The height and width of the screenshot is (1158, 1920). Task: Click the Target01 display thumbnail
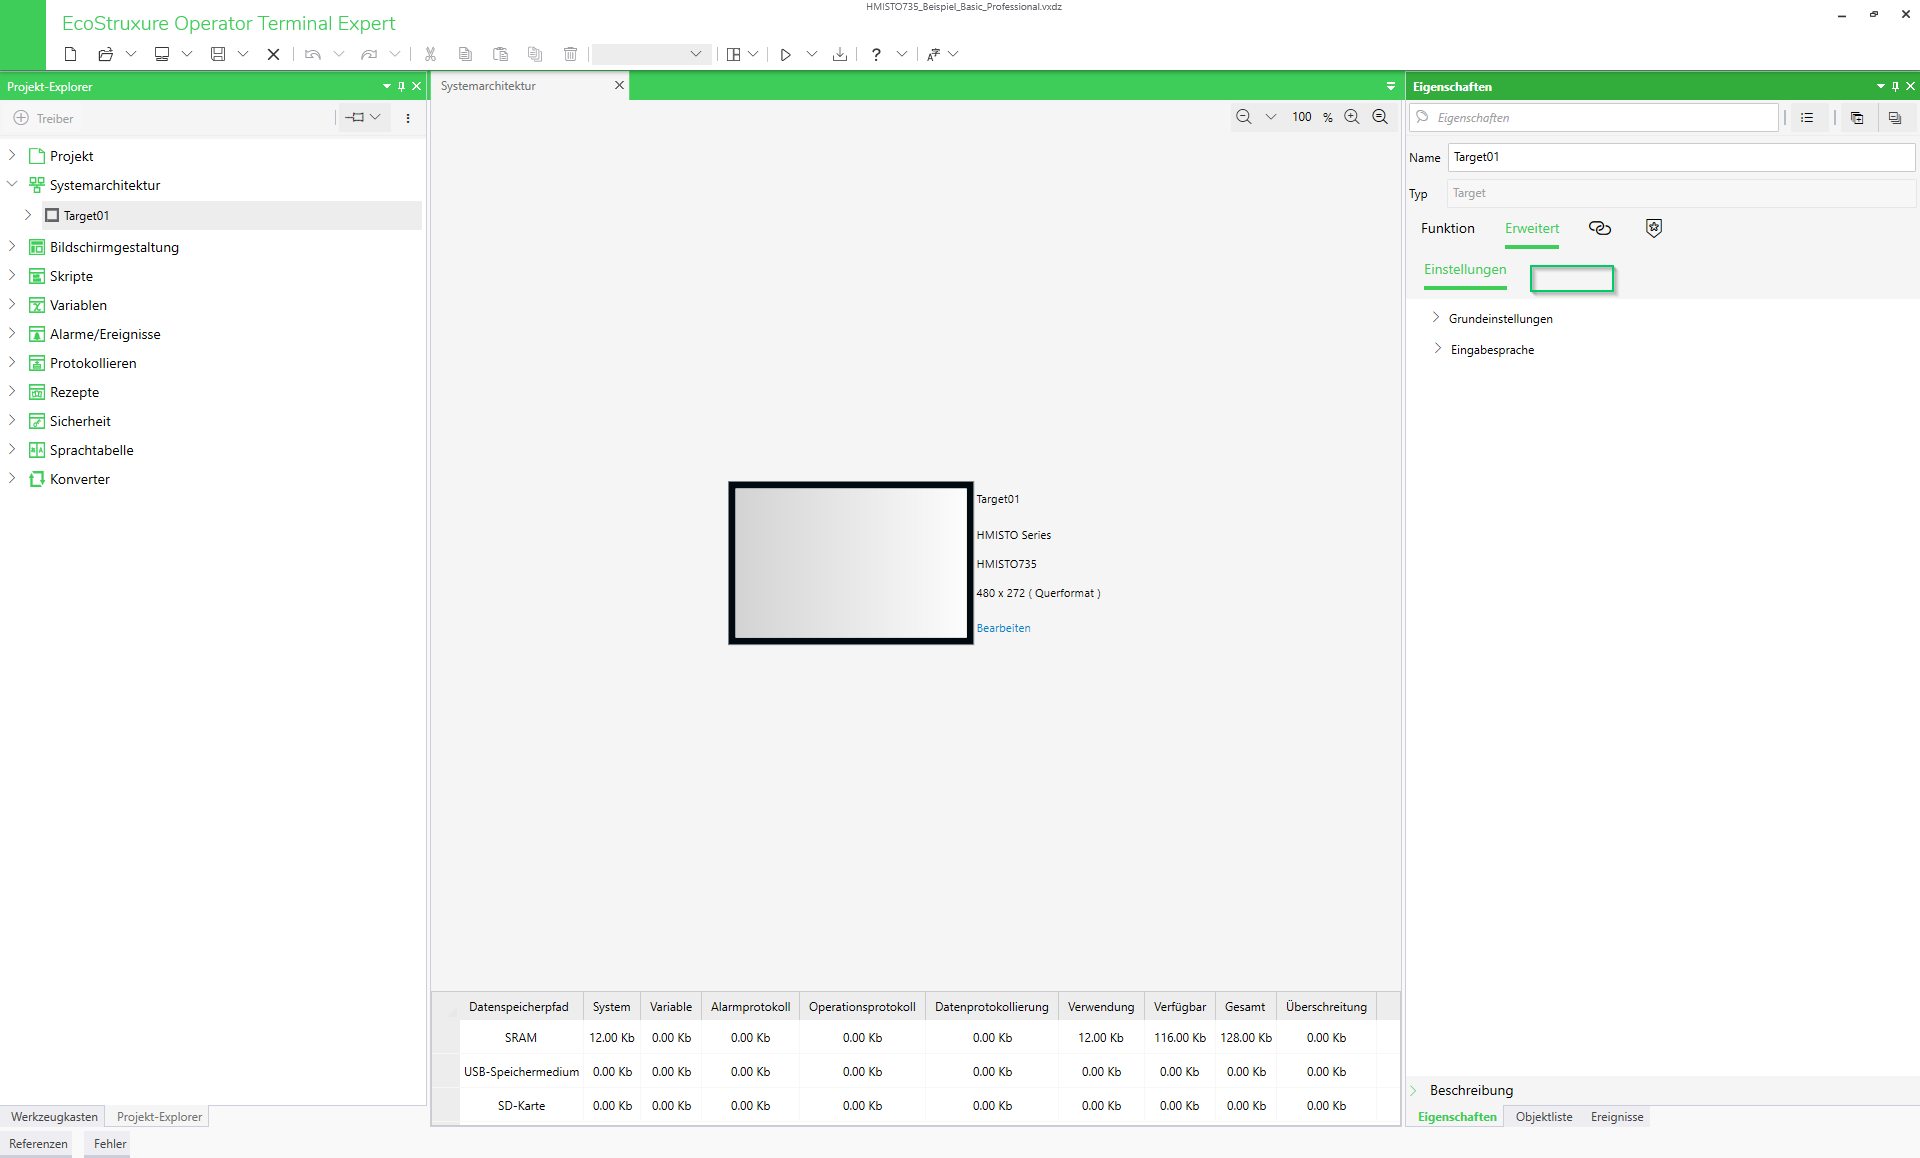[851, 563]
